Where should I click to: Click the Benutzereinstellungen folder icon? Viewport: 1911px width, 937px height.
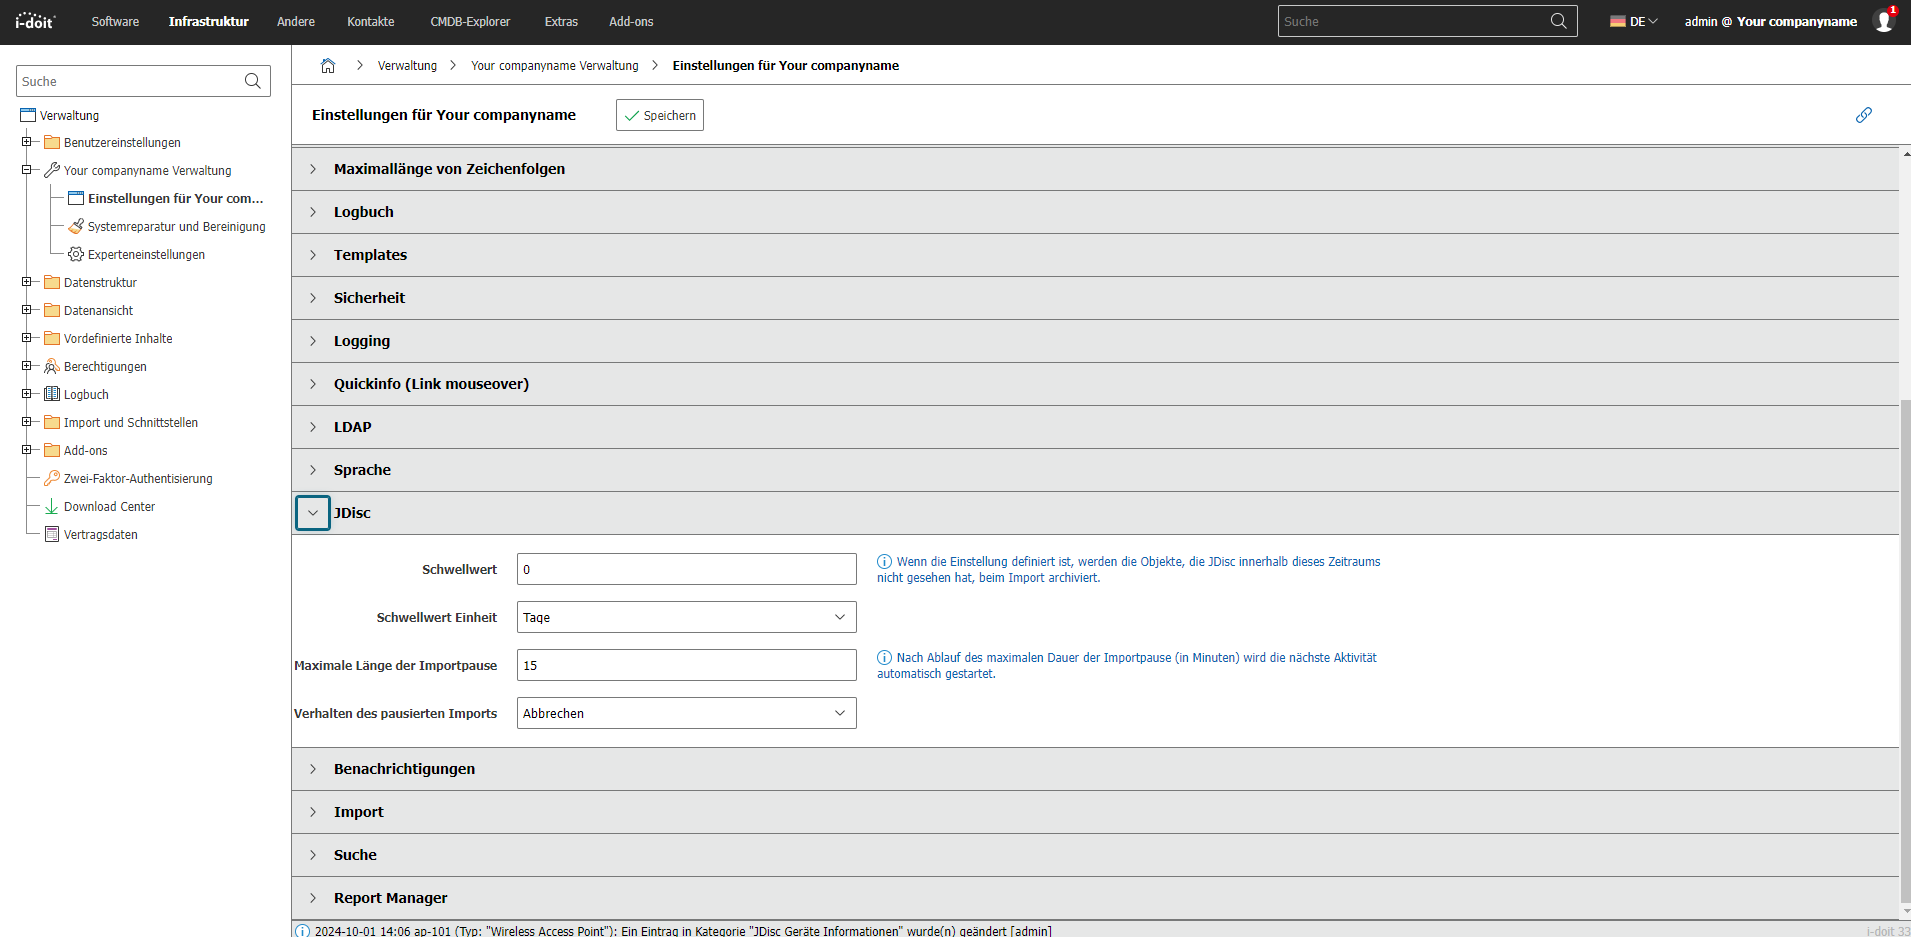52,143
